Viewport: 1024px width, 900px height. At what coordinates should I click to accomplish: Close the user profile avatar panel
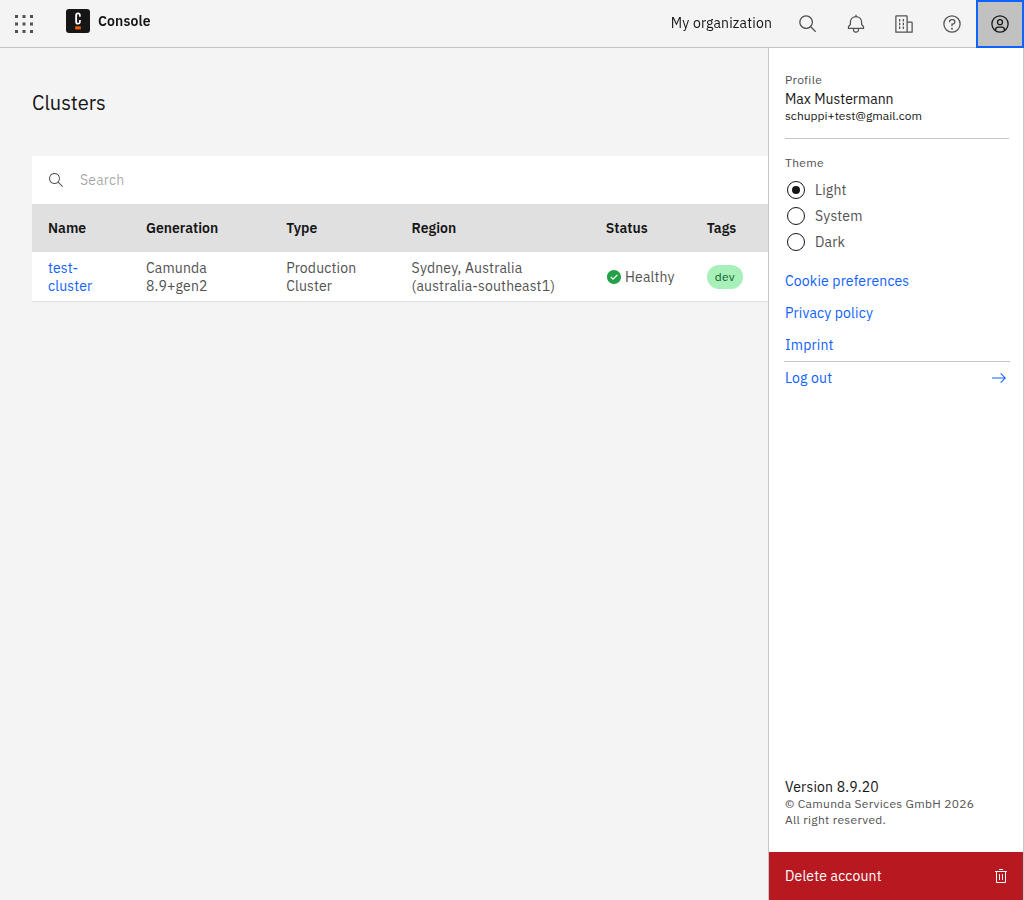click(999, 24)
